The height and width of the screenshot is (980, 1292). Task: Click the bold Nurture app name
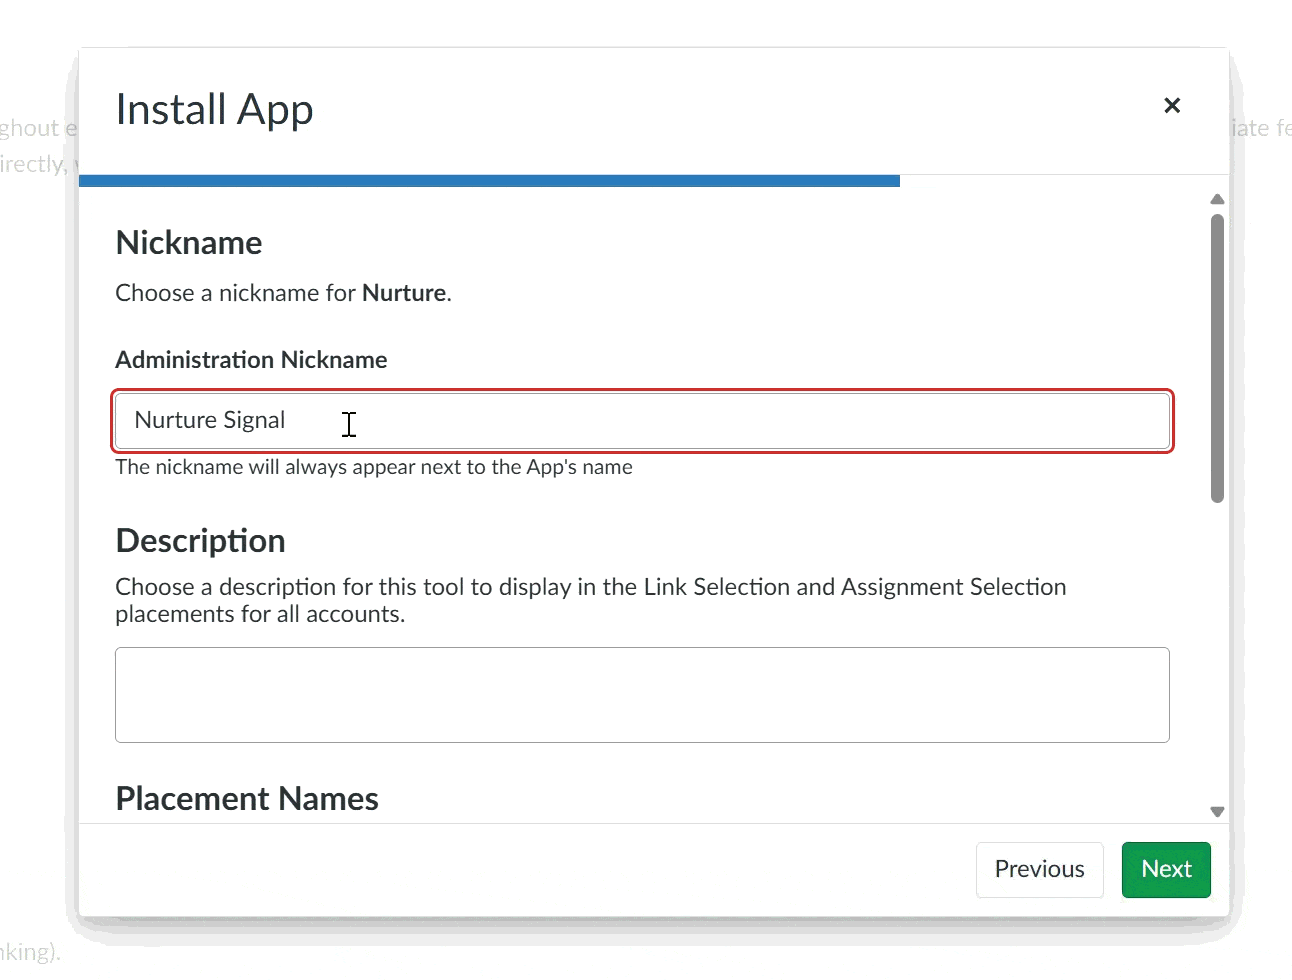click(404, 293)
